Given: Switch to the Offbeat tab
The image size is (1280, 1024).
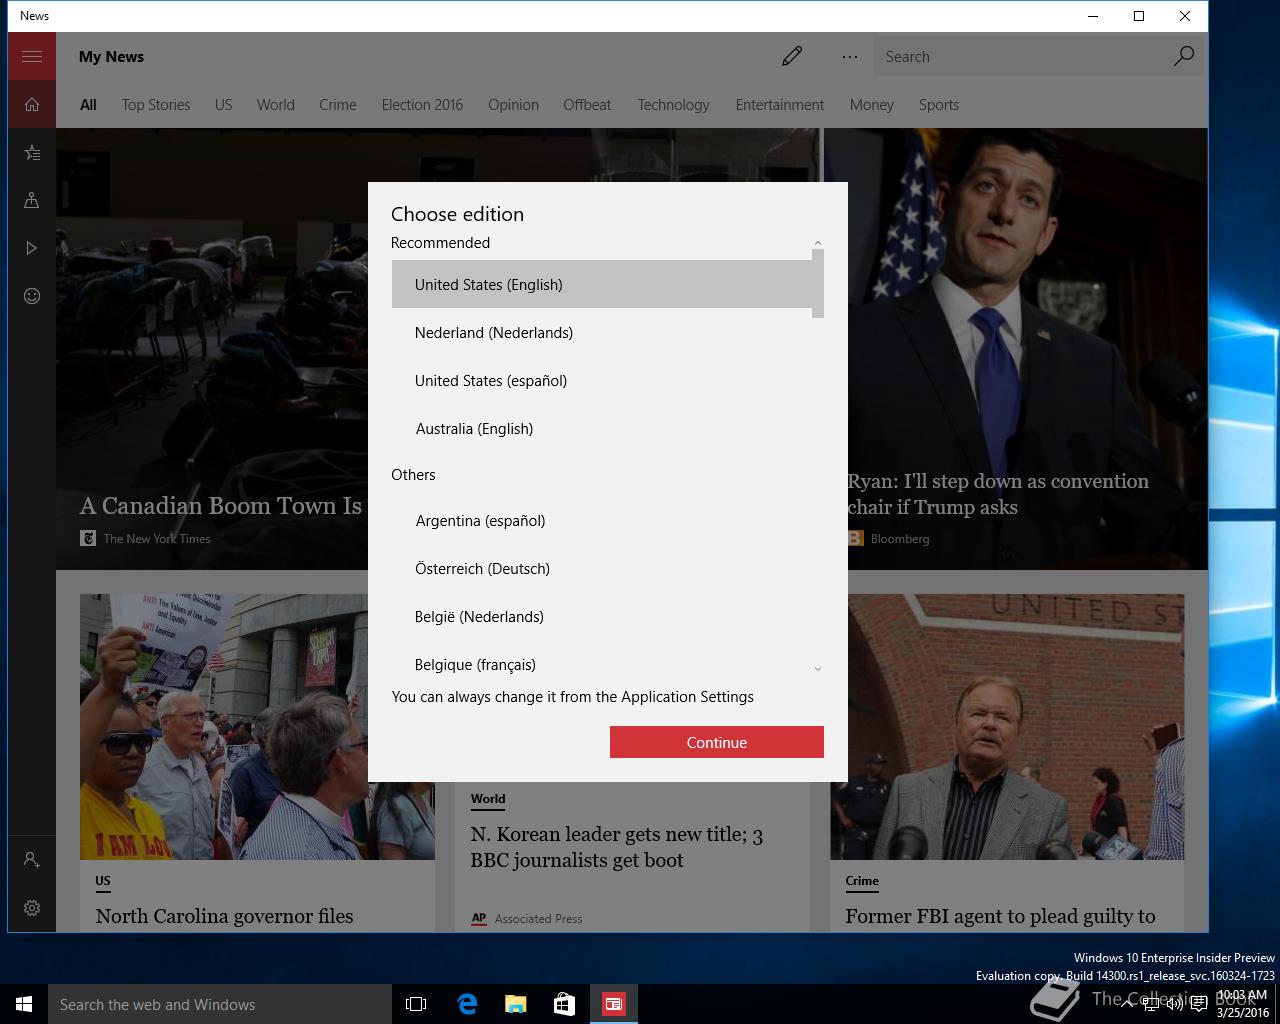Looking at the screenshot, I should point(587,105).
